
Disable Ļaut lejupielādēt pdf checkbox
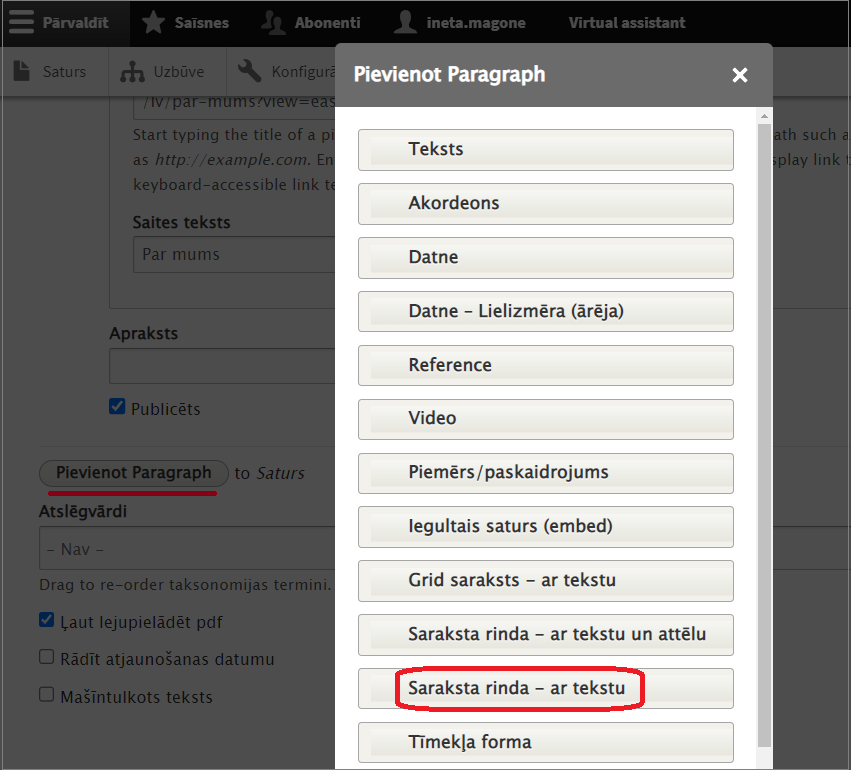pos(47,620)
